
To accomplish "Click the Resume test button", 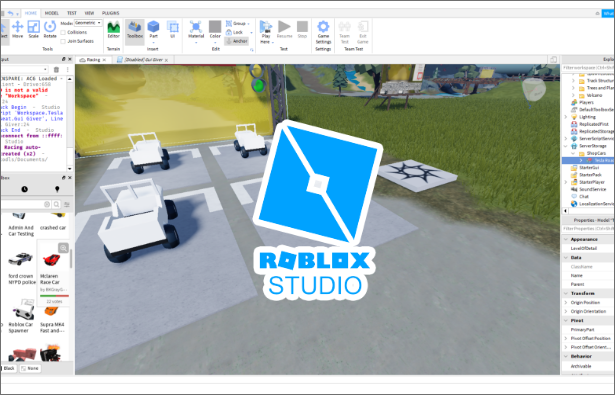I will tap(284, 29).
